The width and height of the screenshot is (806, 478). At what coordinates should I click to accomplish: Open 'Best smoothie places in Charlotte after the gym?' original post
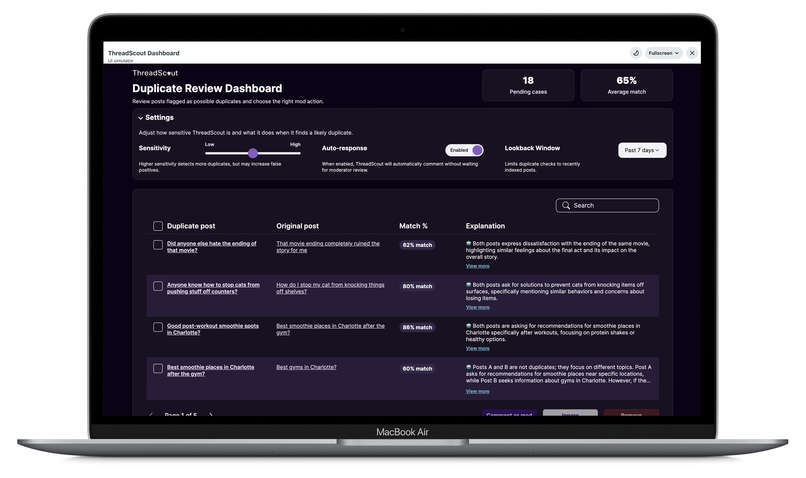tap(330, 329)
